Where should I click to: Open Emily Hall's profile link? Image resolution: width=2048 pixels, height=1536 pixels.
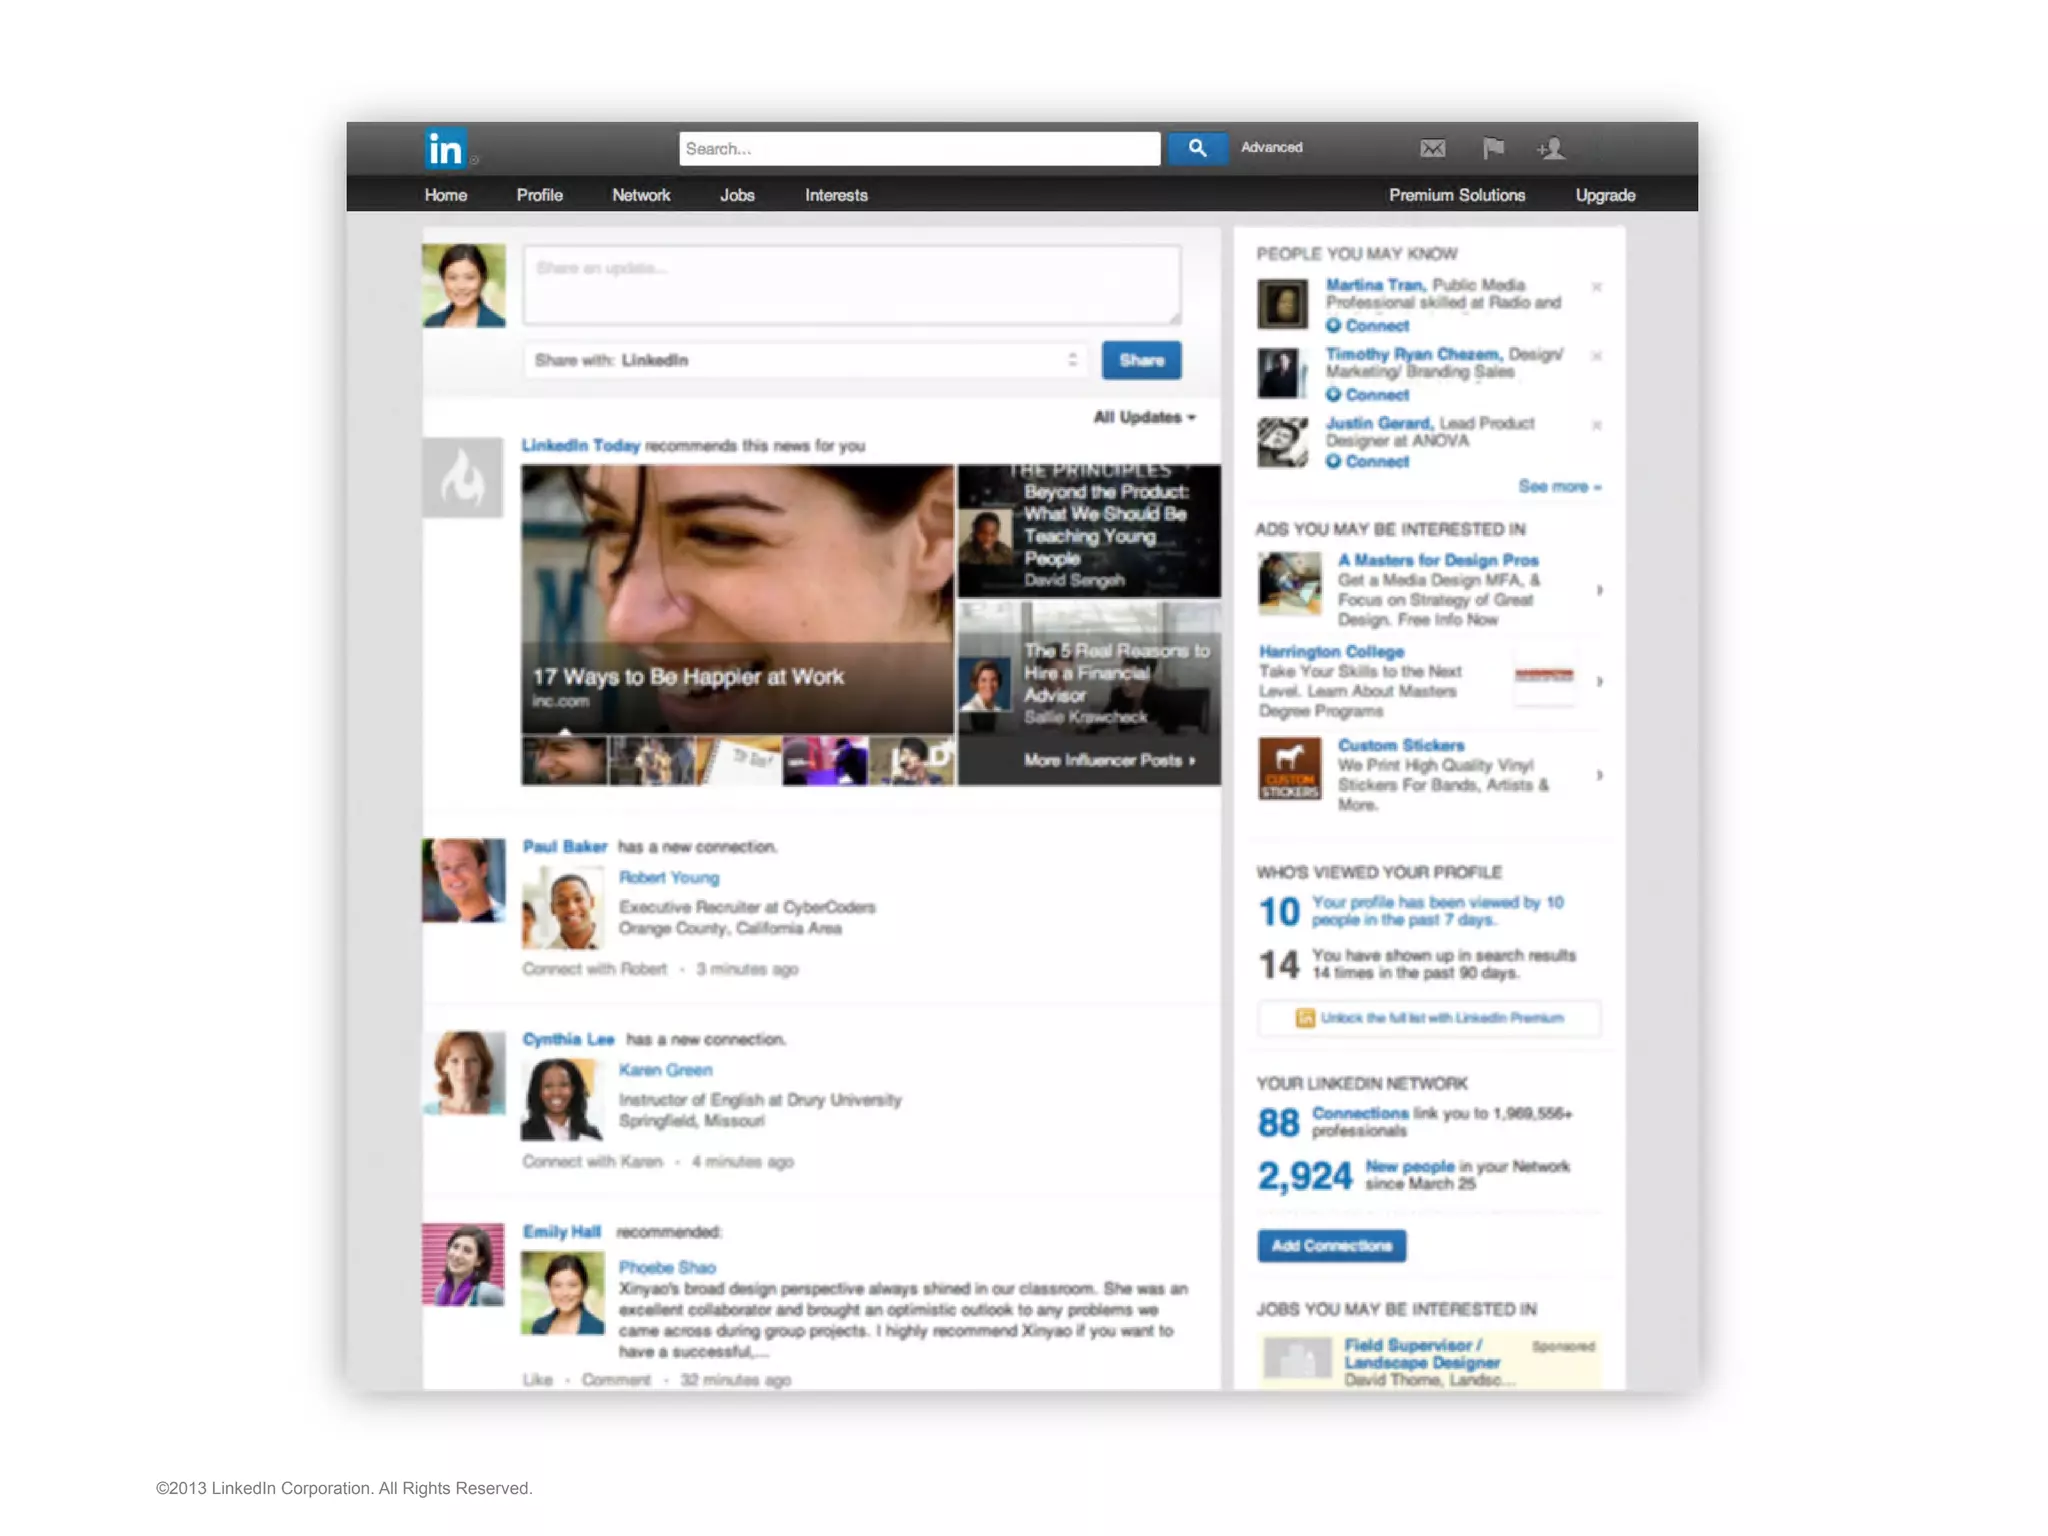(561, 1231)
